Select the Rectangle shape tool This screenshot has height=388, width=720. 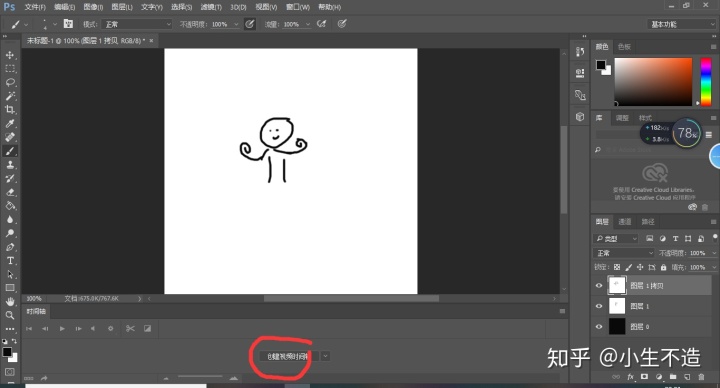pos(10,288)
